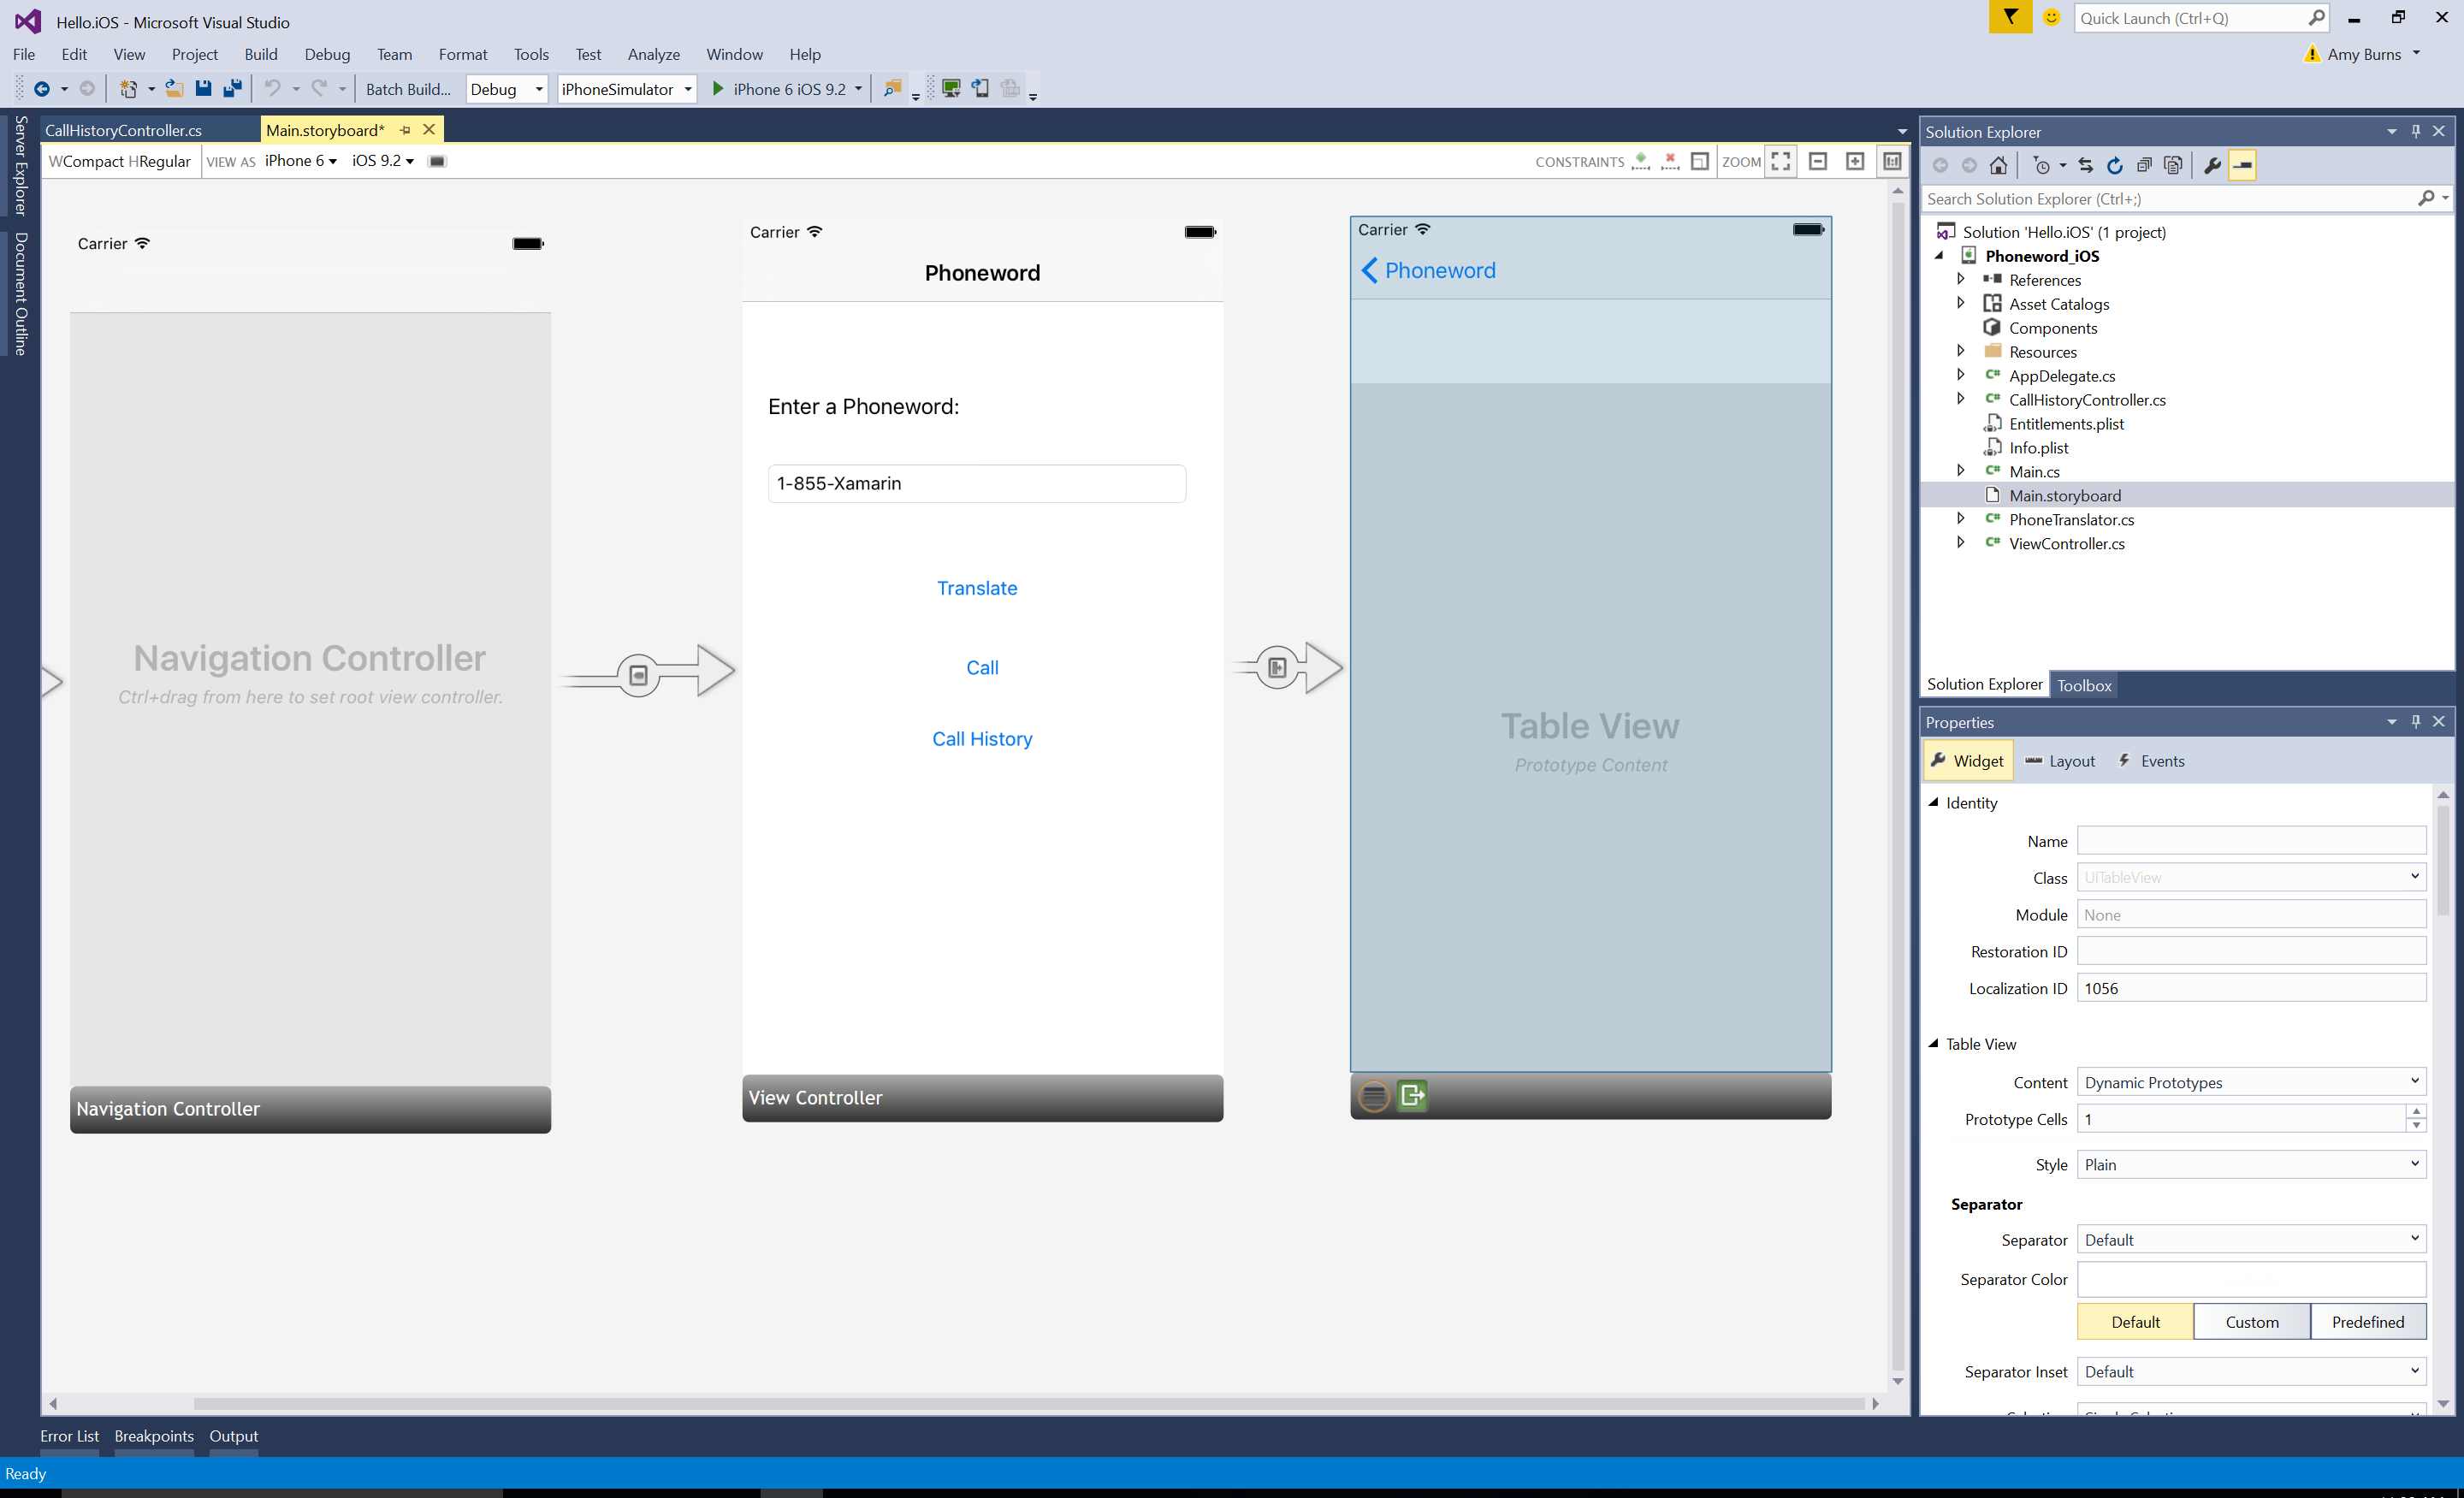This screenshot has height=1498, width=2464.
Task: Expand the Asset Catalogs tree item
Action: [x=1959, y=303]
